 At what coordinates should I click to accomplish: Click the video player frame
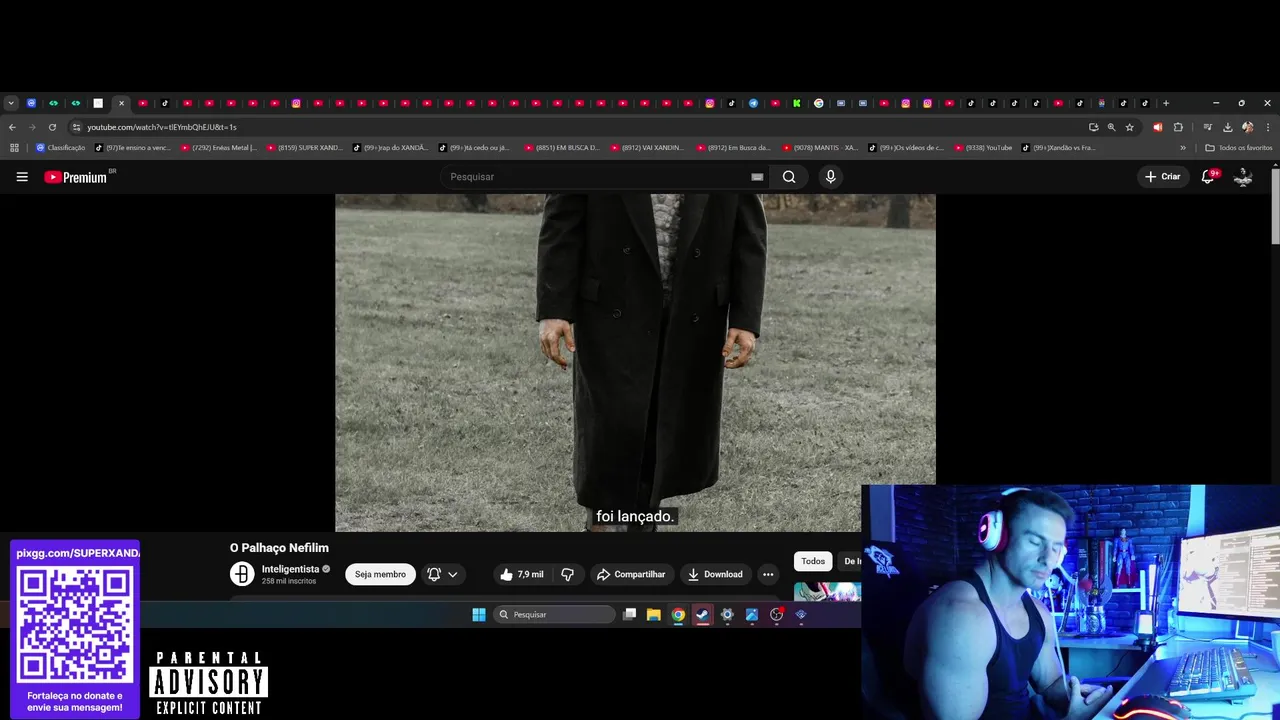[x=635, y=362]
